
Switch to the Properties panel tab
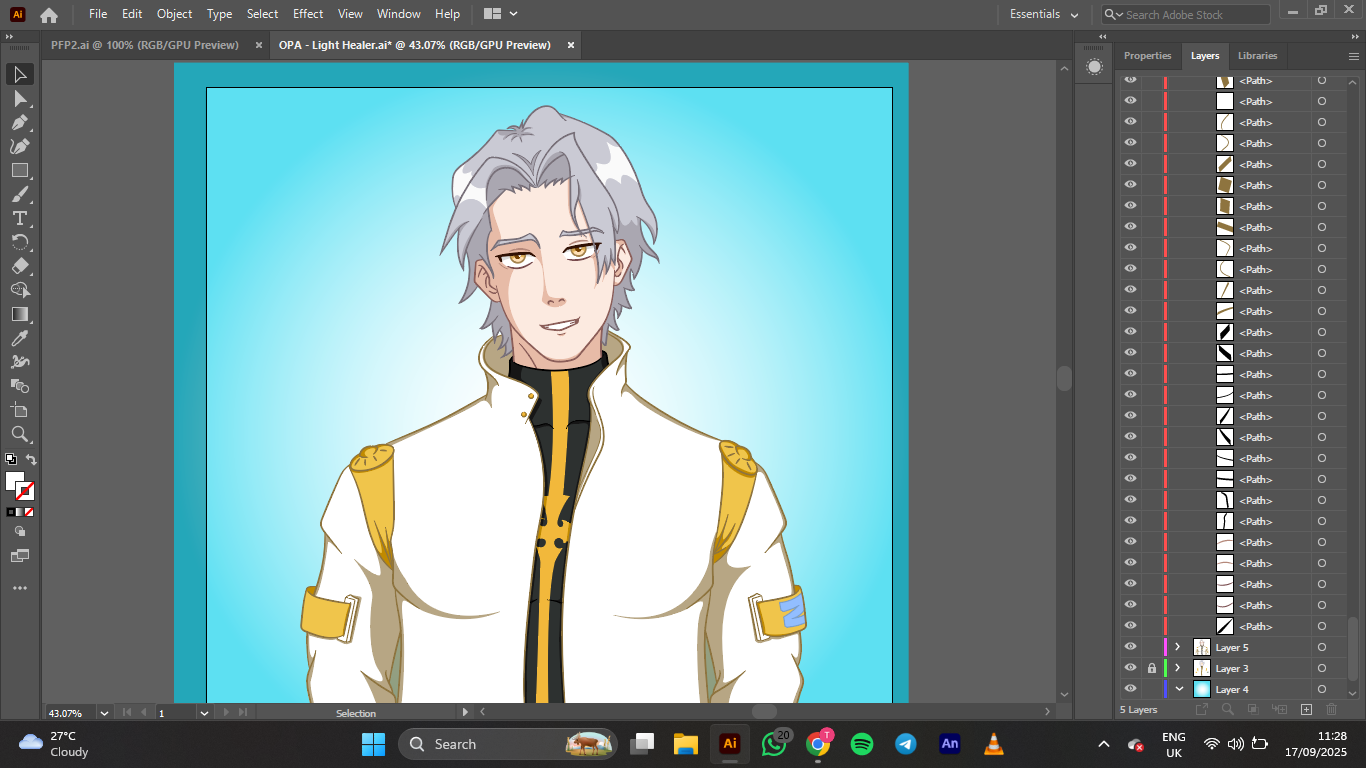[1147, 56]
